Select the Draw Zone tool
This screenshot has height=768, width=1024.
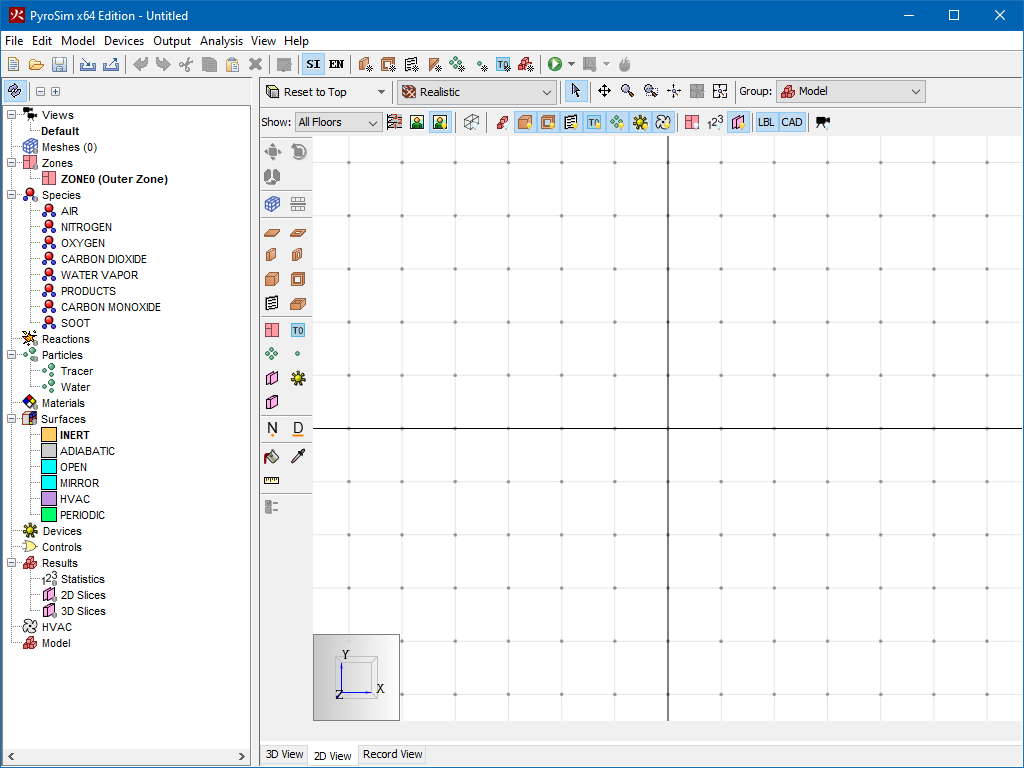point(272,330)
